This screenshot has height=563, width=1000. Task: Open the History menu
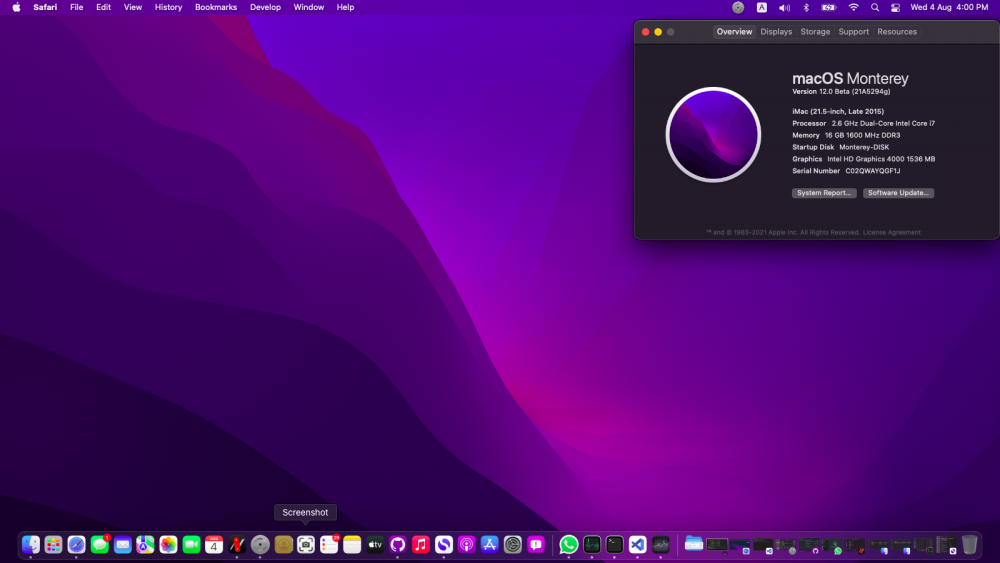tap(168, 8)
